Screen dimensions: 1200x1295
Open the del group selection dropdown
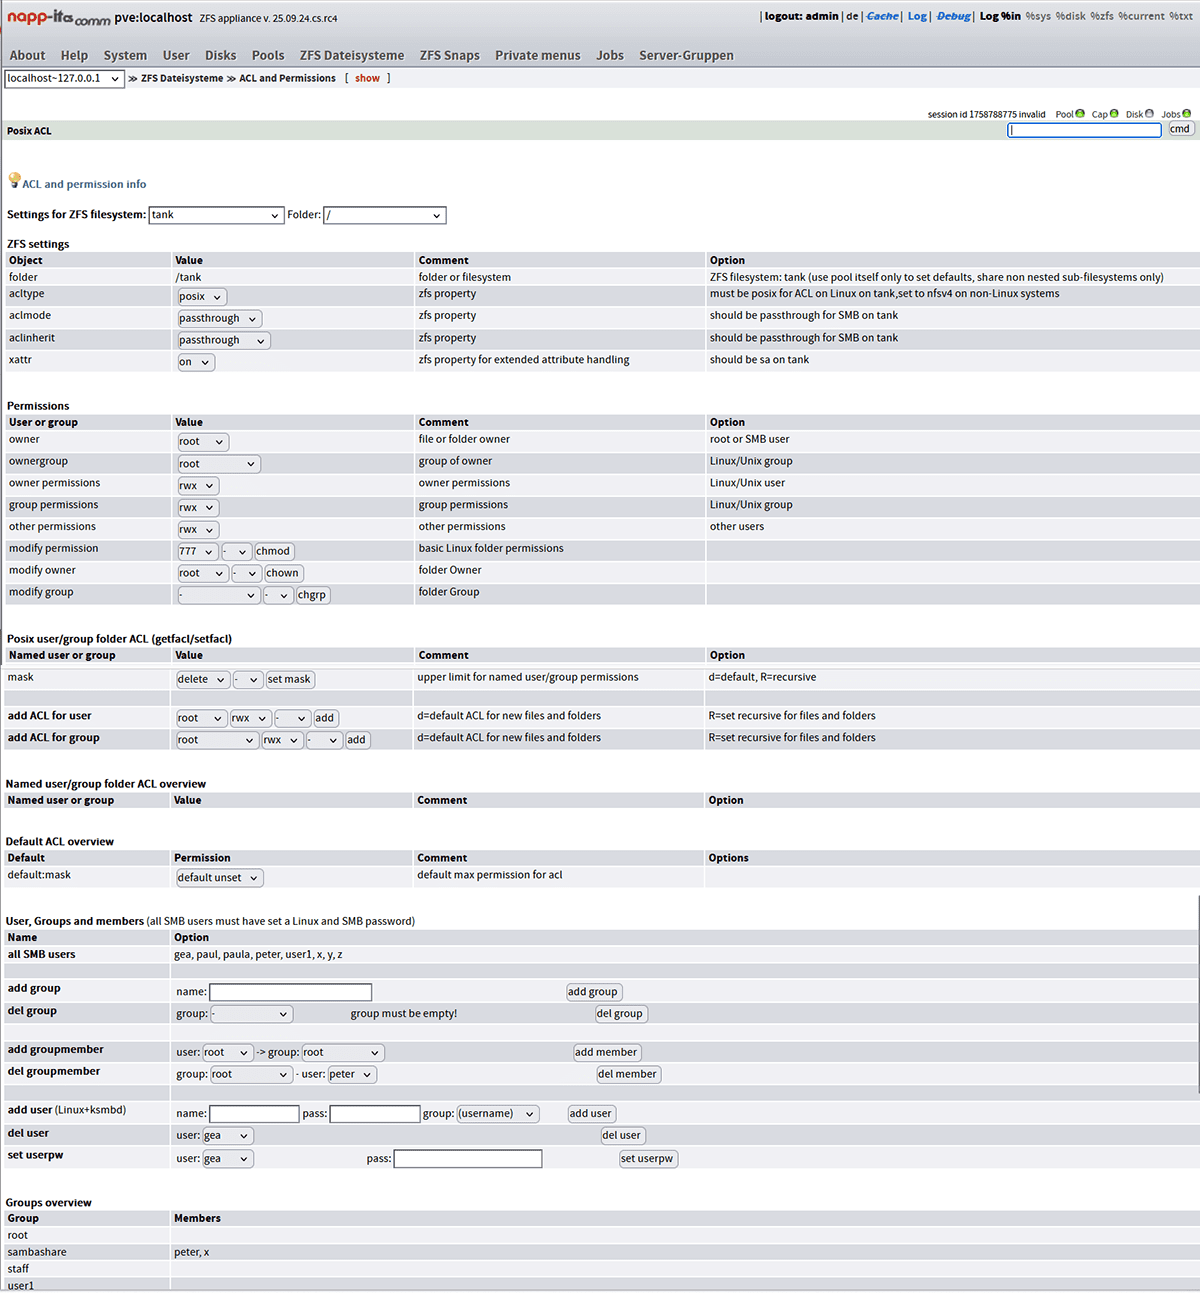point(251,1014)
